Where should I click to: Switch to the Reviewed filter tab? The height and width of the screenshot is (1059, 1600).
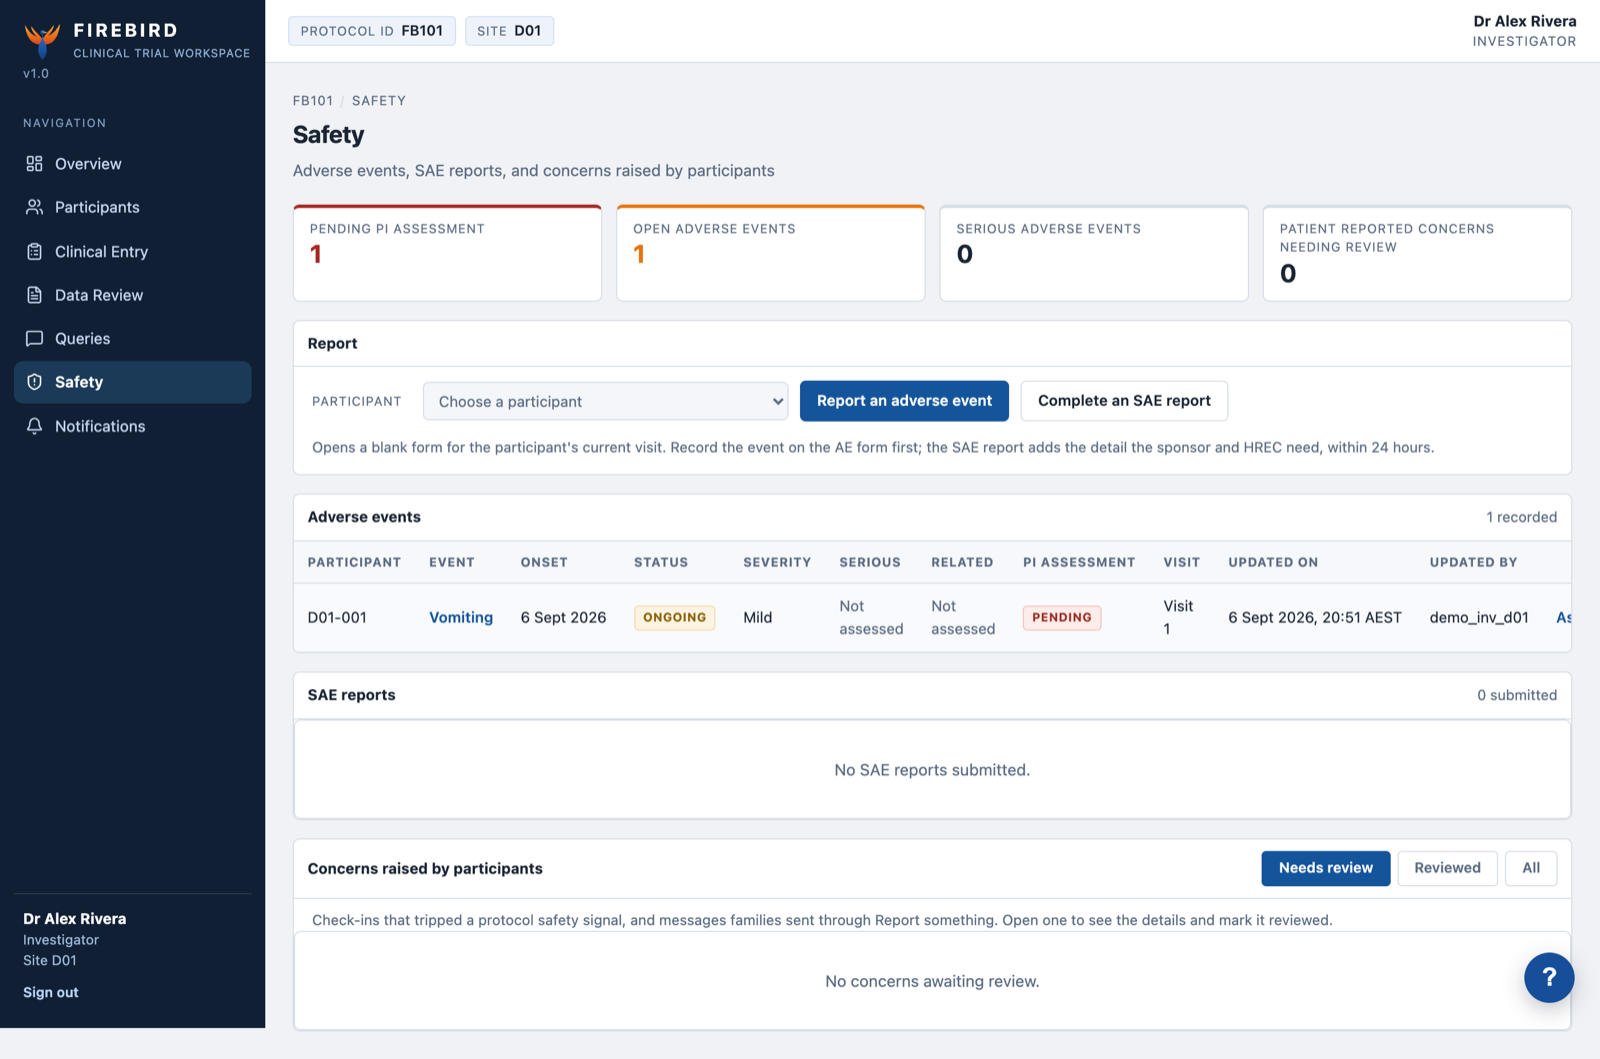[1447, 868]
